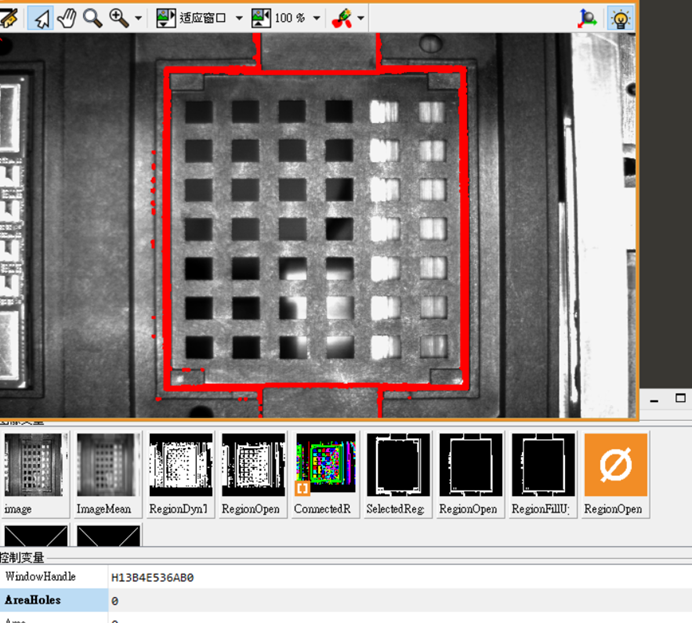Select the arrow pointer tool
The width and height of the screenshot is (692, 623).
(41, 18)
